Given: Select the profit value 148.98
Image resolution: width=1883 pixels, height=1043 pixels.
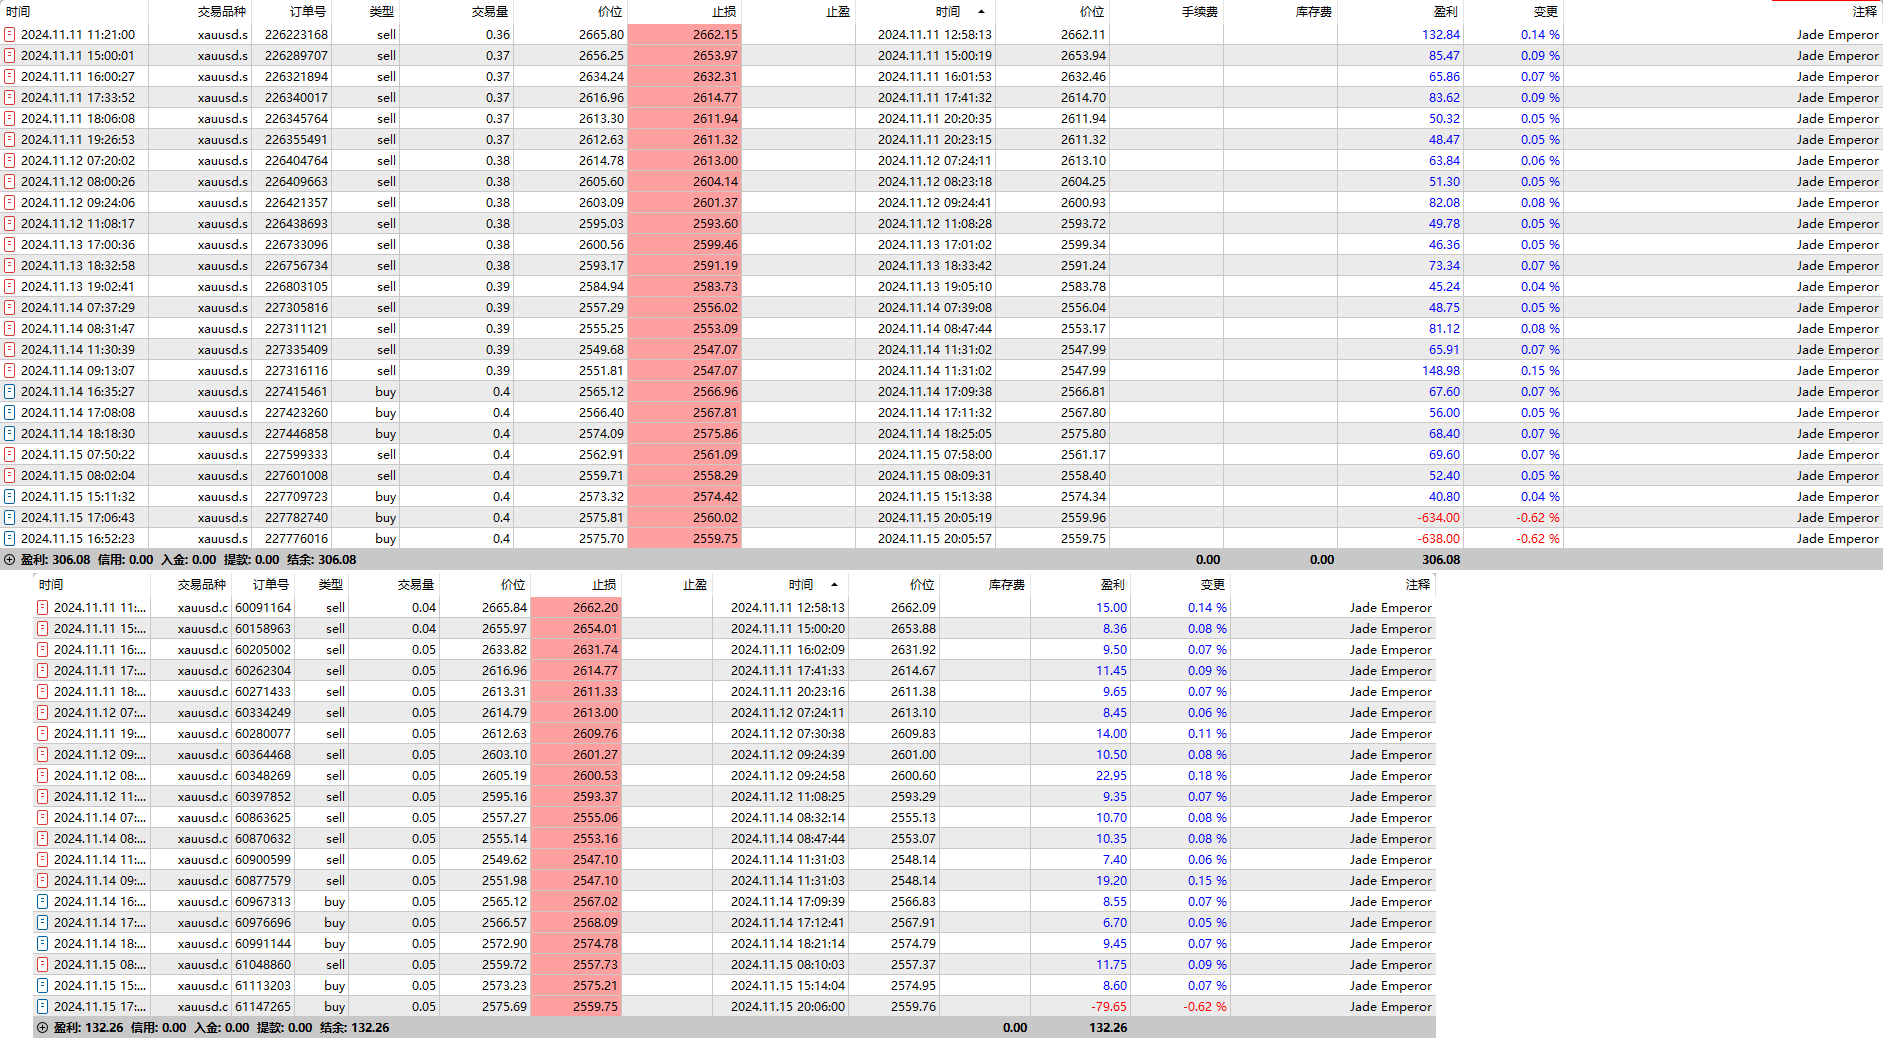Looking at the screenshot, I should pos(1441,370).
